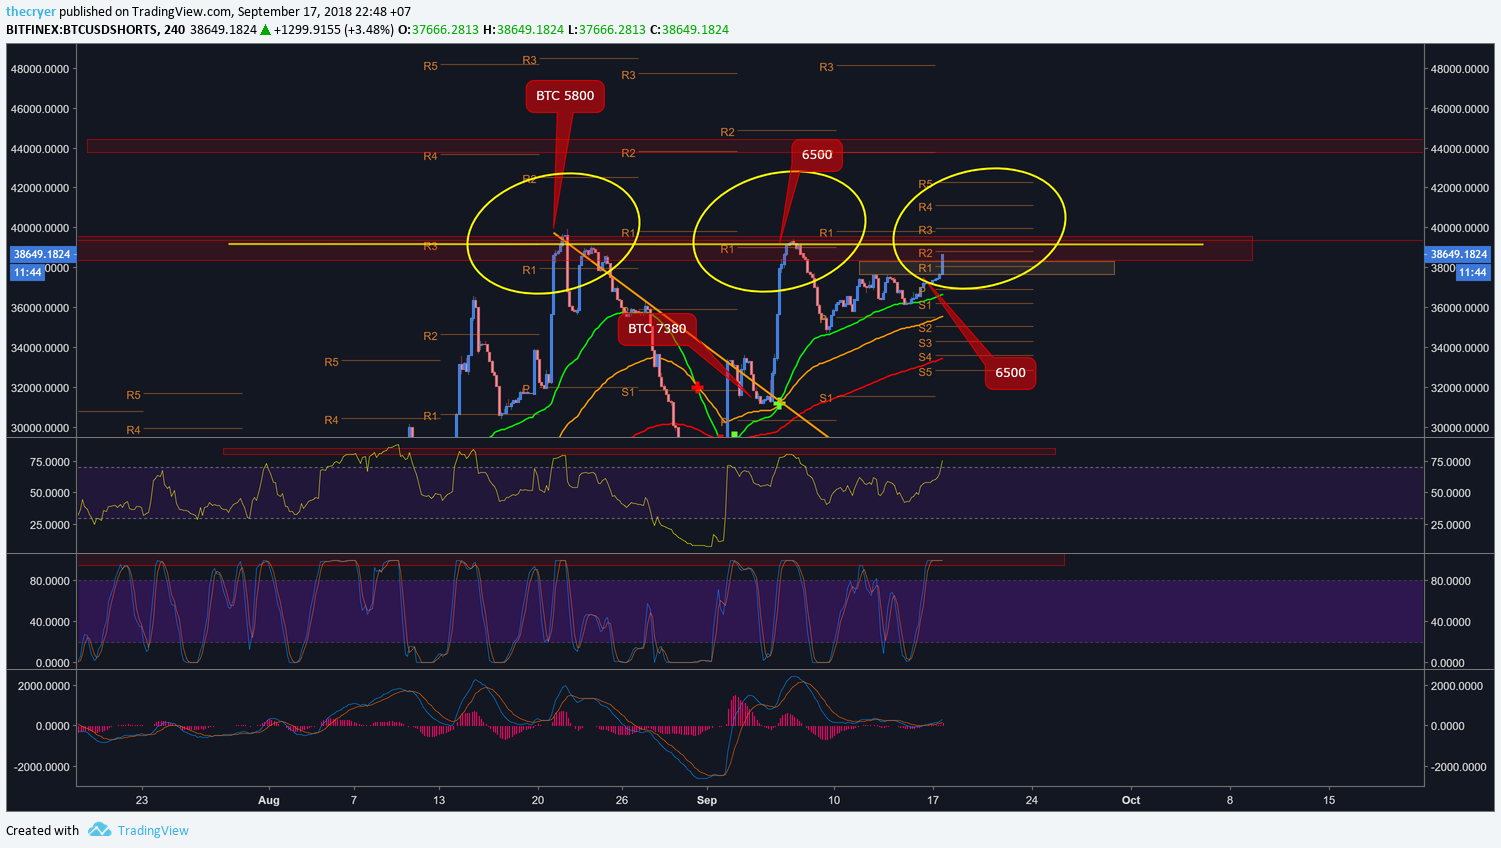Click the BITFINEX:BTCUSDSHORTS, 240 symbol title
The image size is (1501, 848).
point(95,30)
